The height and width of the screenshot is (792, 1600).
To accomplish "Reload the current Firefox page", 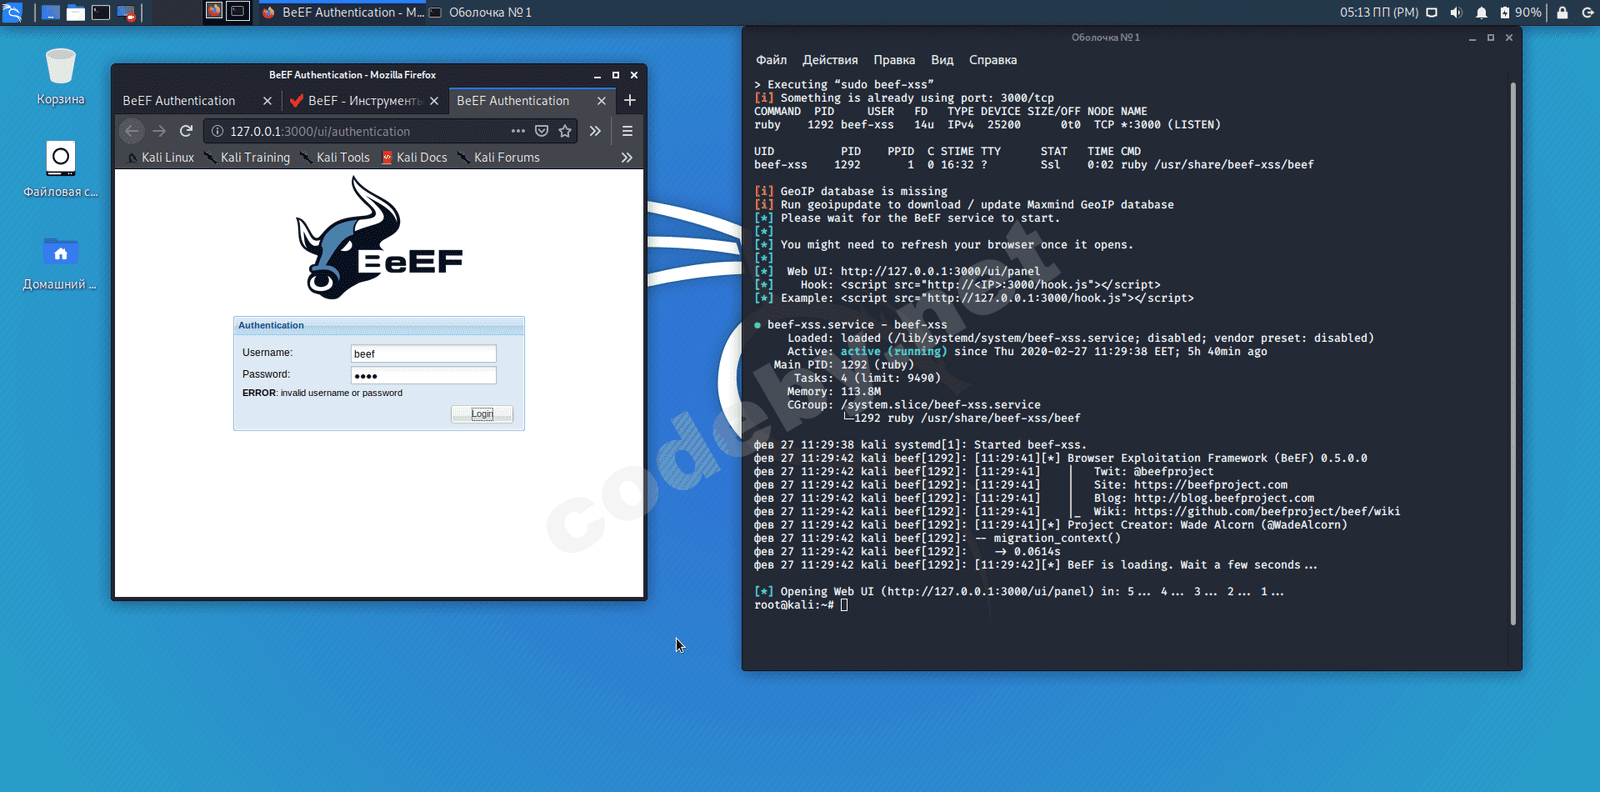I will tap(186, 131).
